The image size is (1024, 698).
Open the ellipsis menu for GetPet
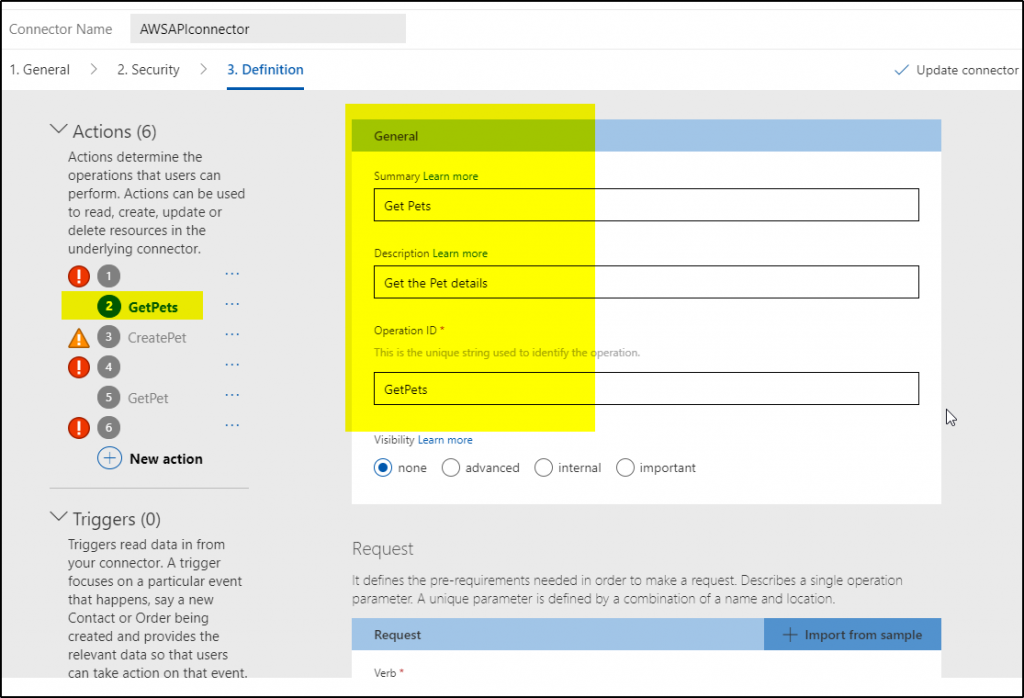pyautogui.click(x=232, y=394)
